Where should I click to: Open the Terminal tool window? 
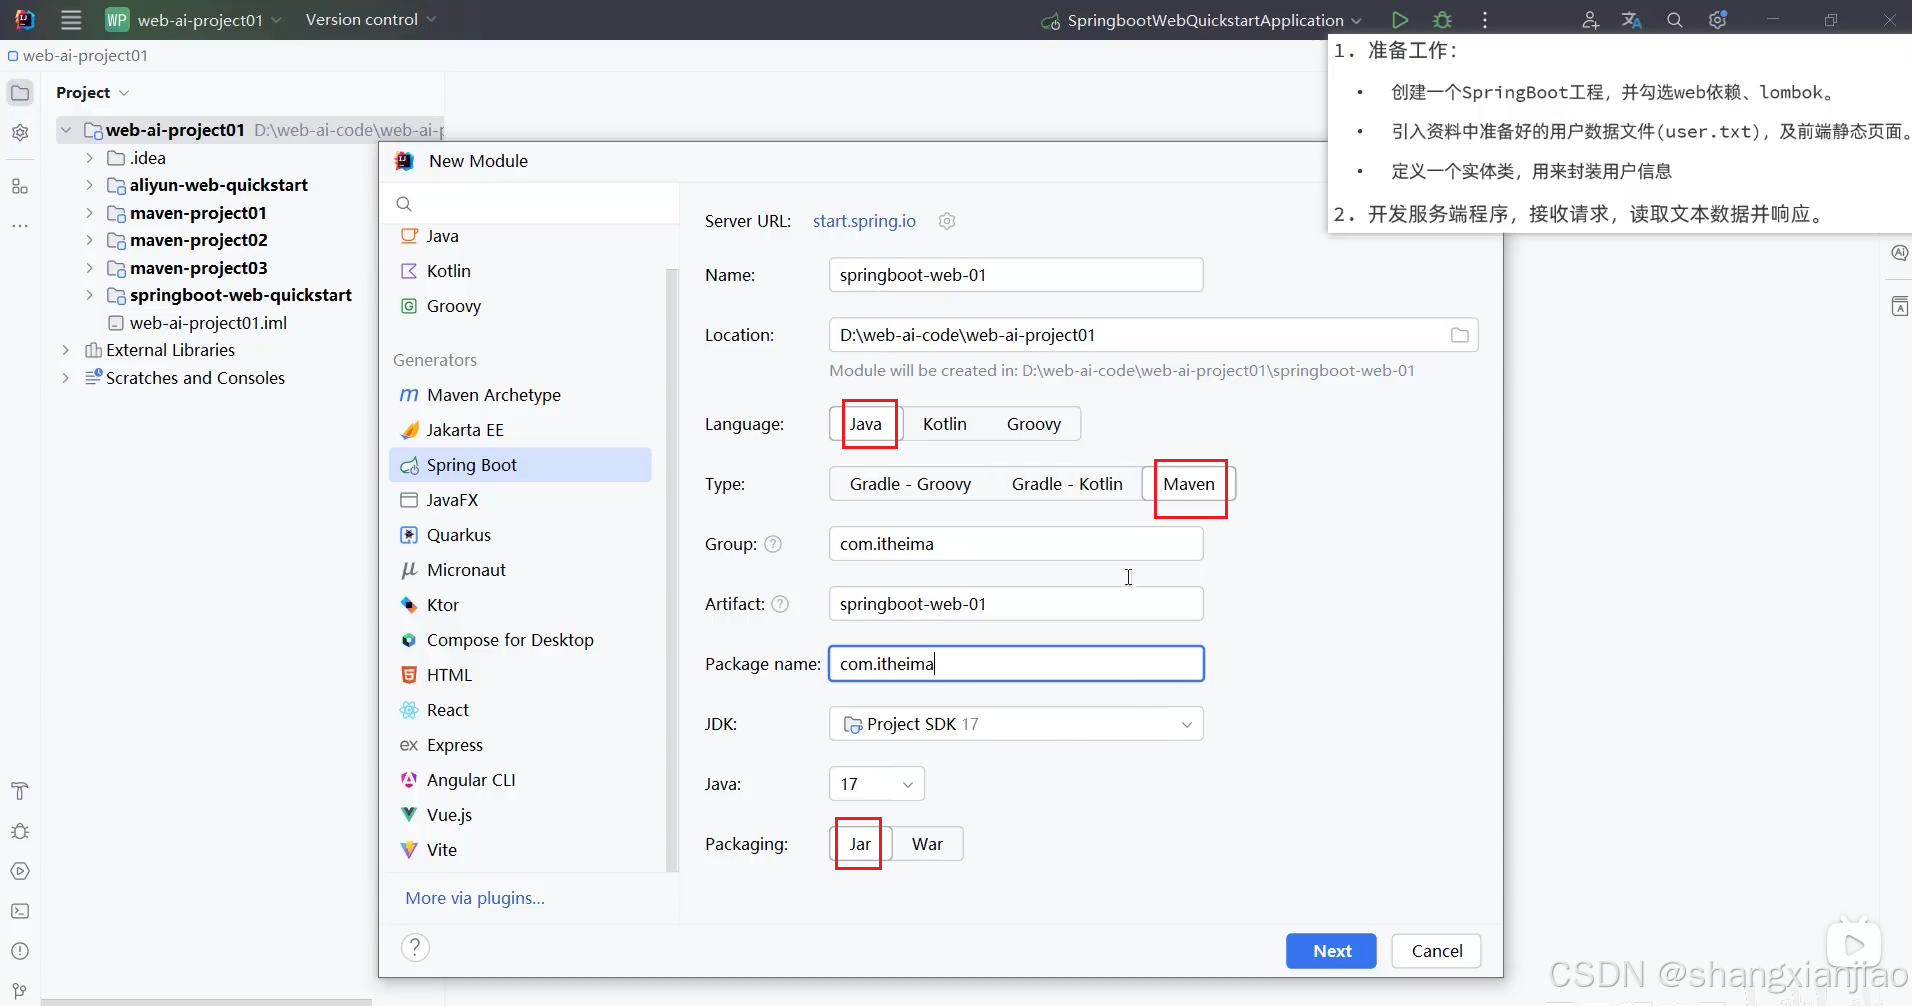[x=20, y=911]
